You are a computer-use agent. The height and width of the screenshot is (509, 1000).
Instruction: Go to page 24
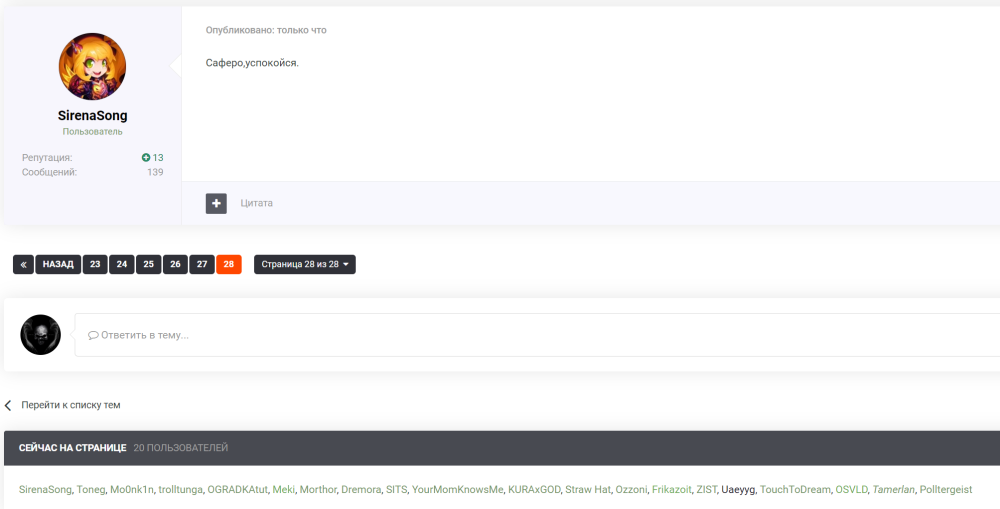tap(122, 265)
